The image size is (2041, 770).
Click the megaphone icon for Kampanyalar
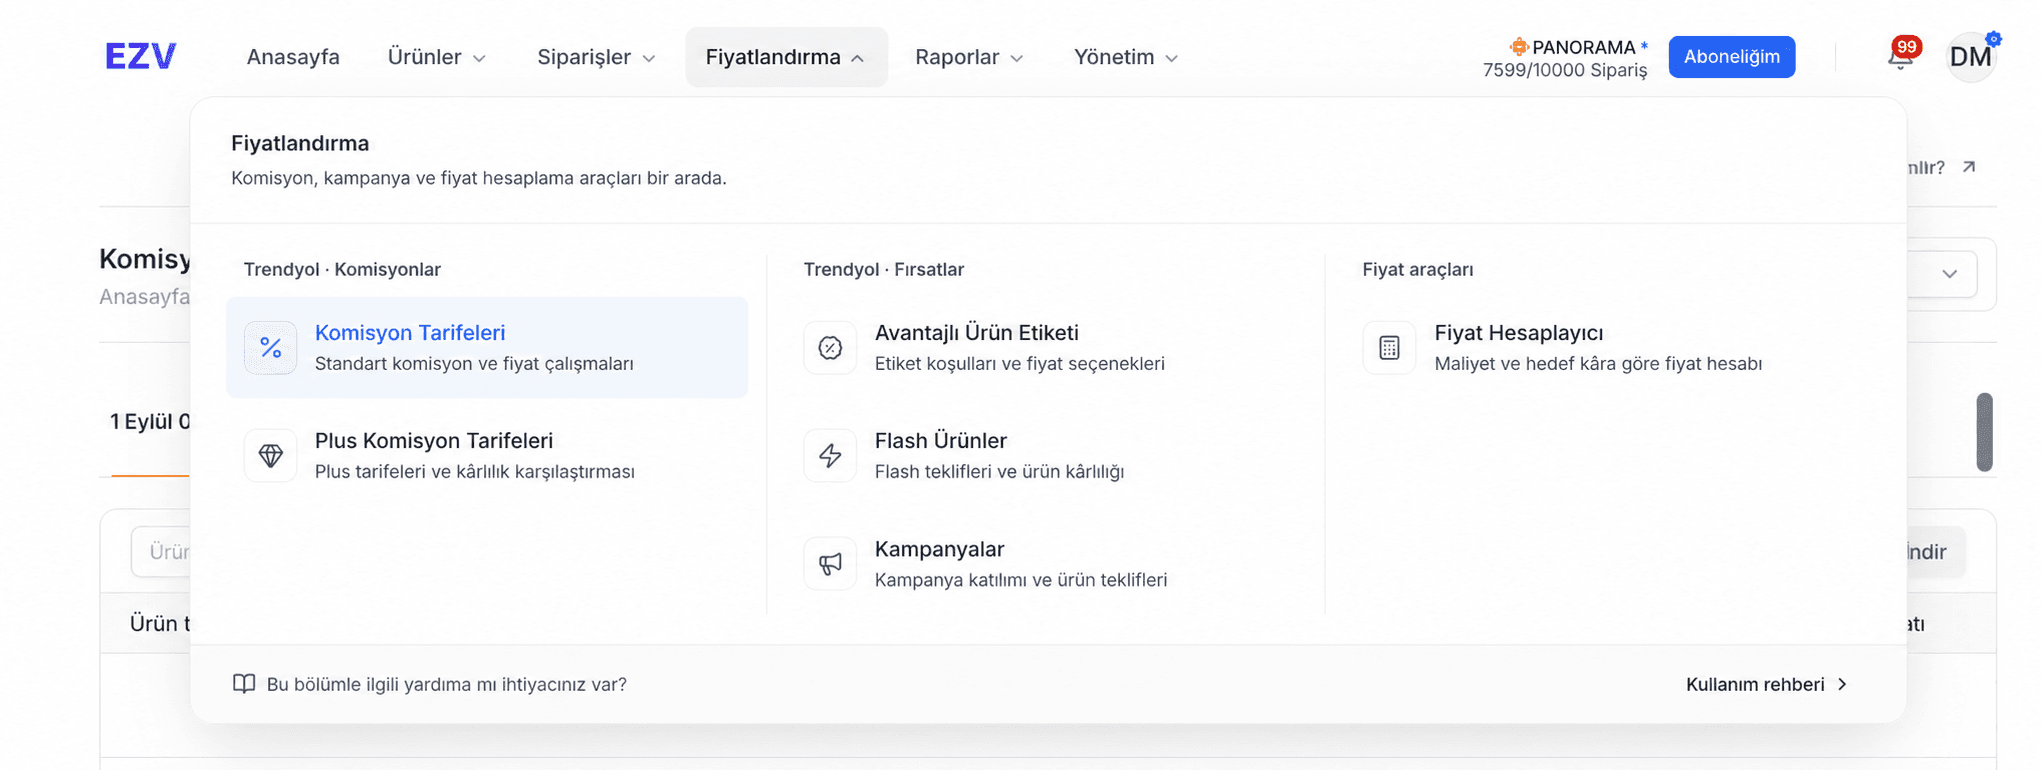[x=830, y=564]
